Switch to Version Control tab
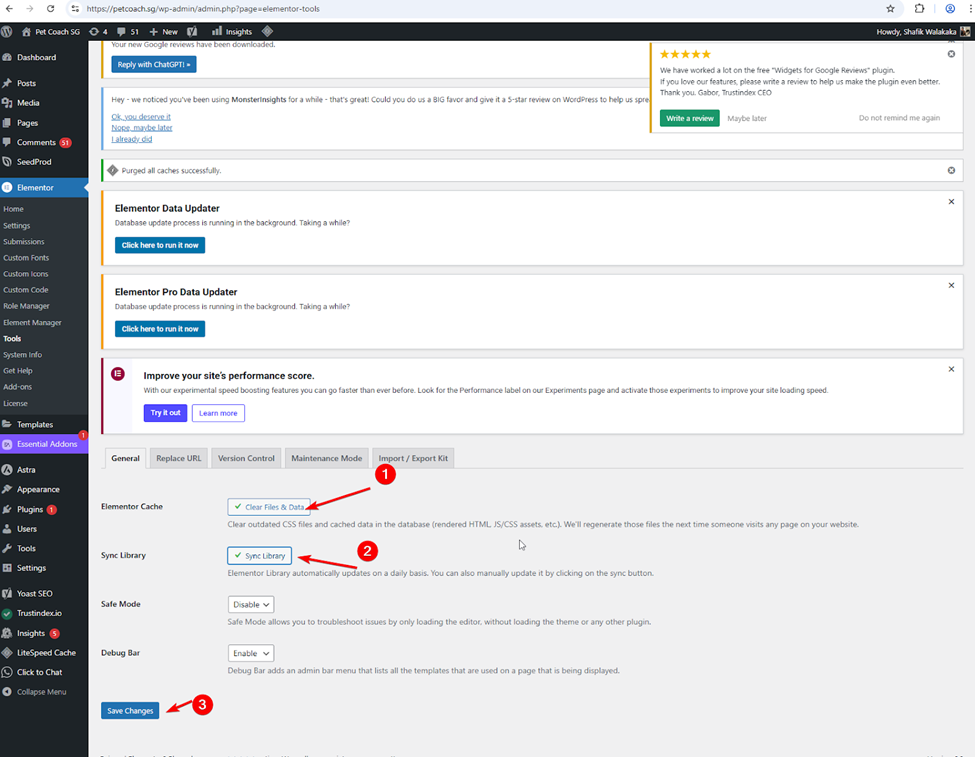Viewport: 975px width, 757px height. 246,458
